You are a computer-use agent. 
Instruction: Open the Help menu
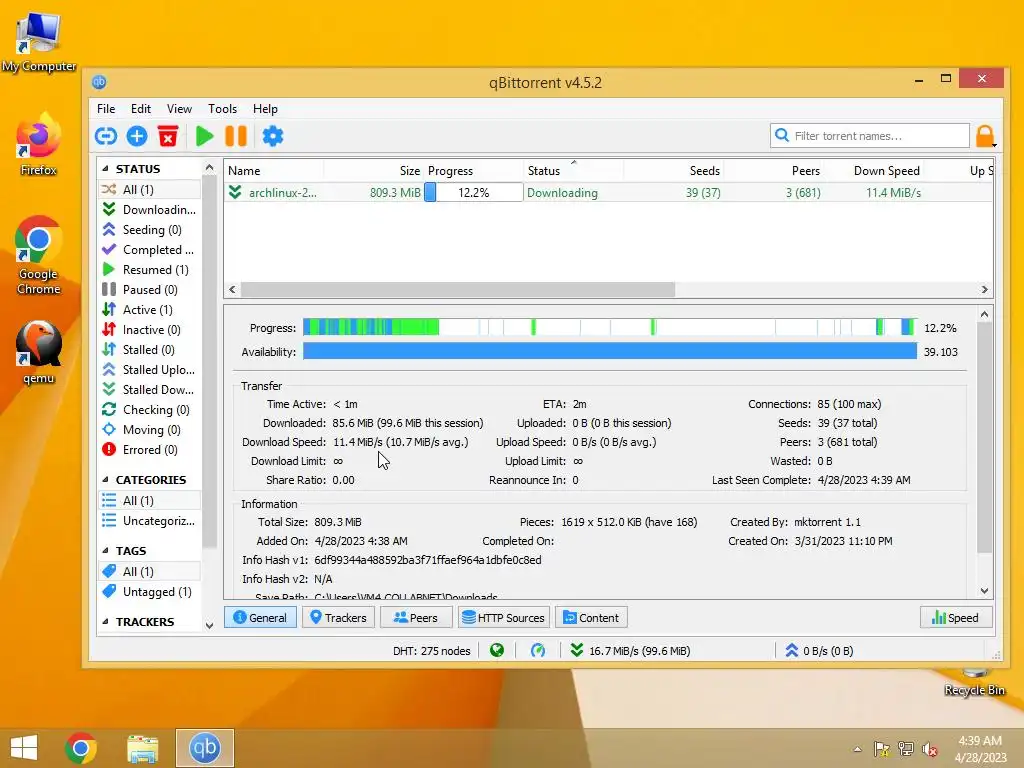tap(265, 109)
